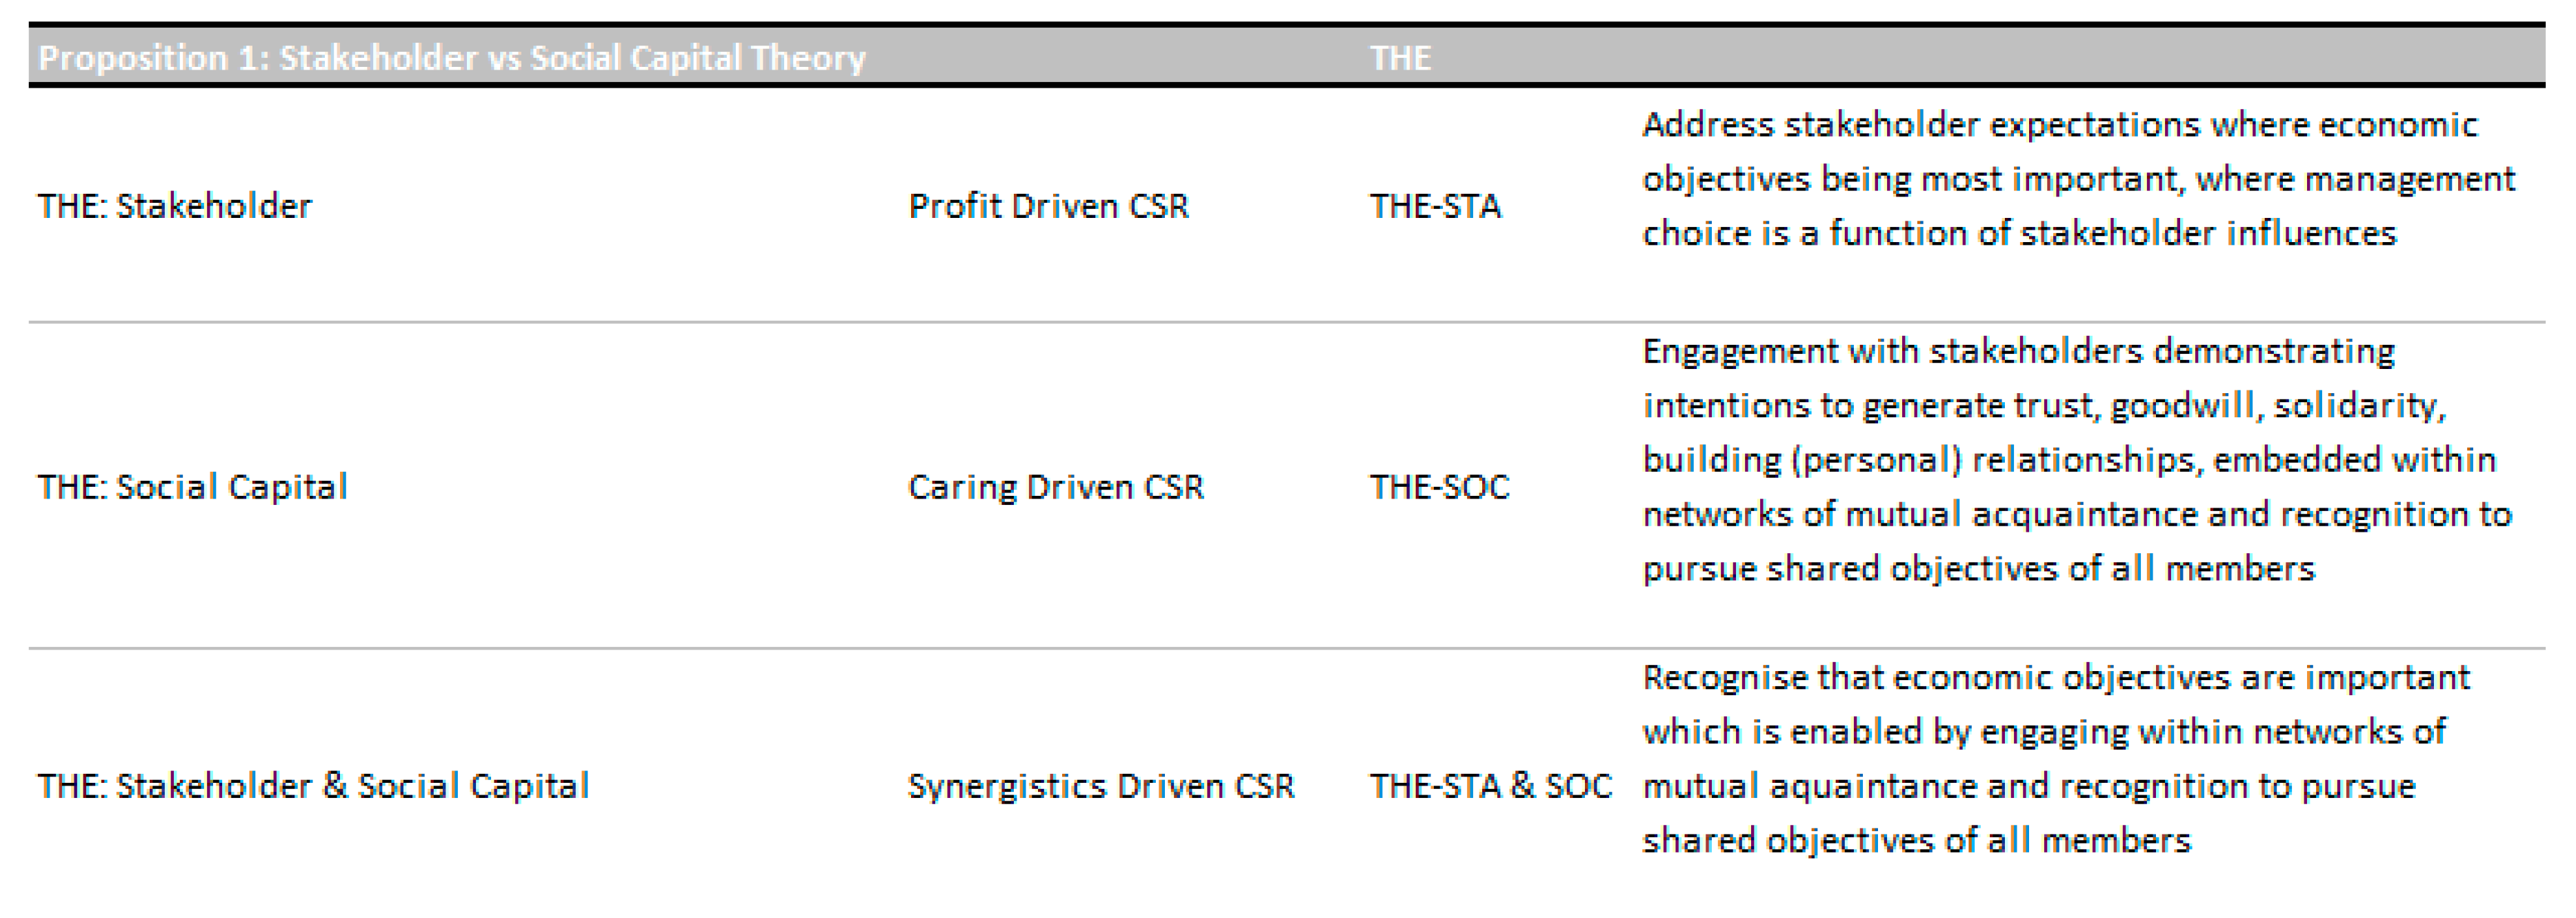Select the 'THE-SOC' code cell

1439,487
